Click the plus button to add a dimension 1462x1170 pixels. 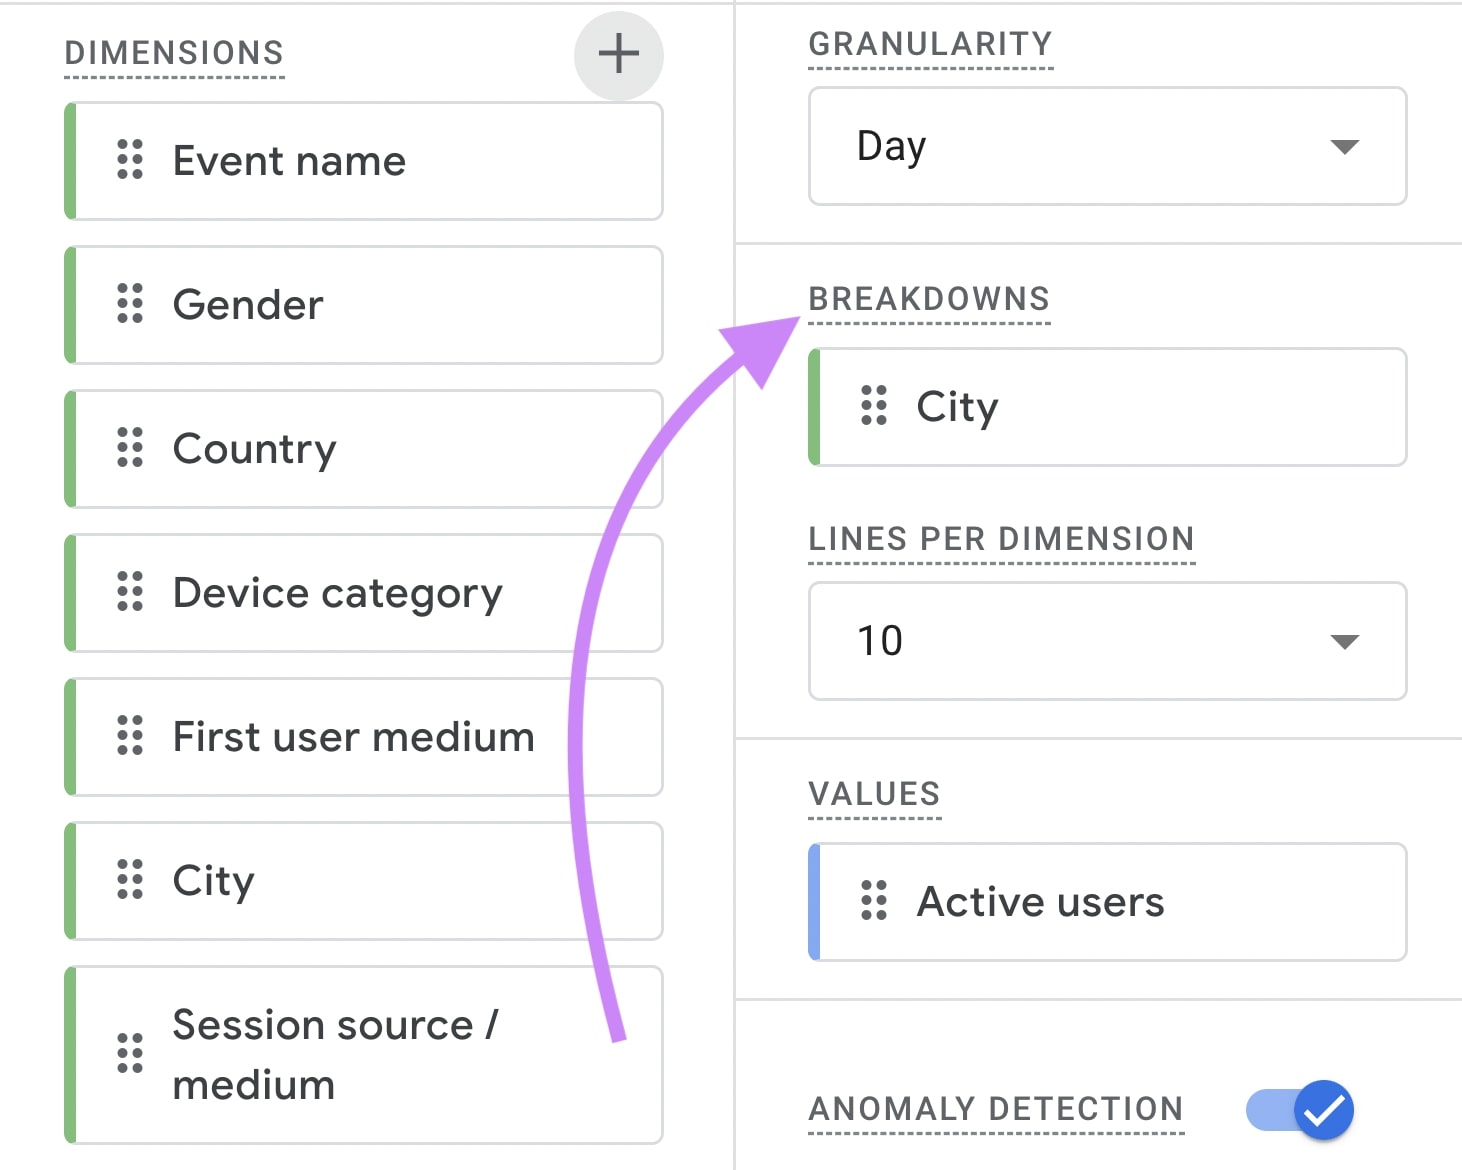(618, 55)
